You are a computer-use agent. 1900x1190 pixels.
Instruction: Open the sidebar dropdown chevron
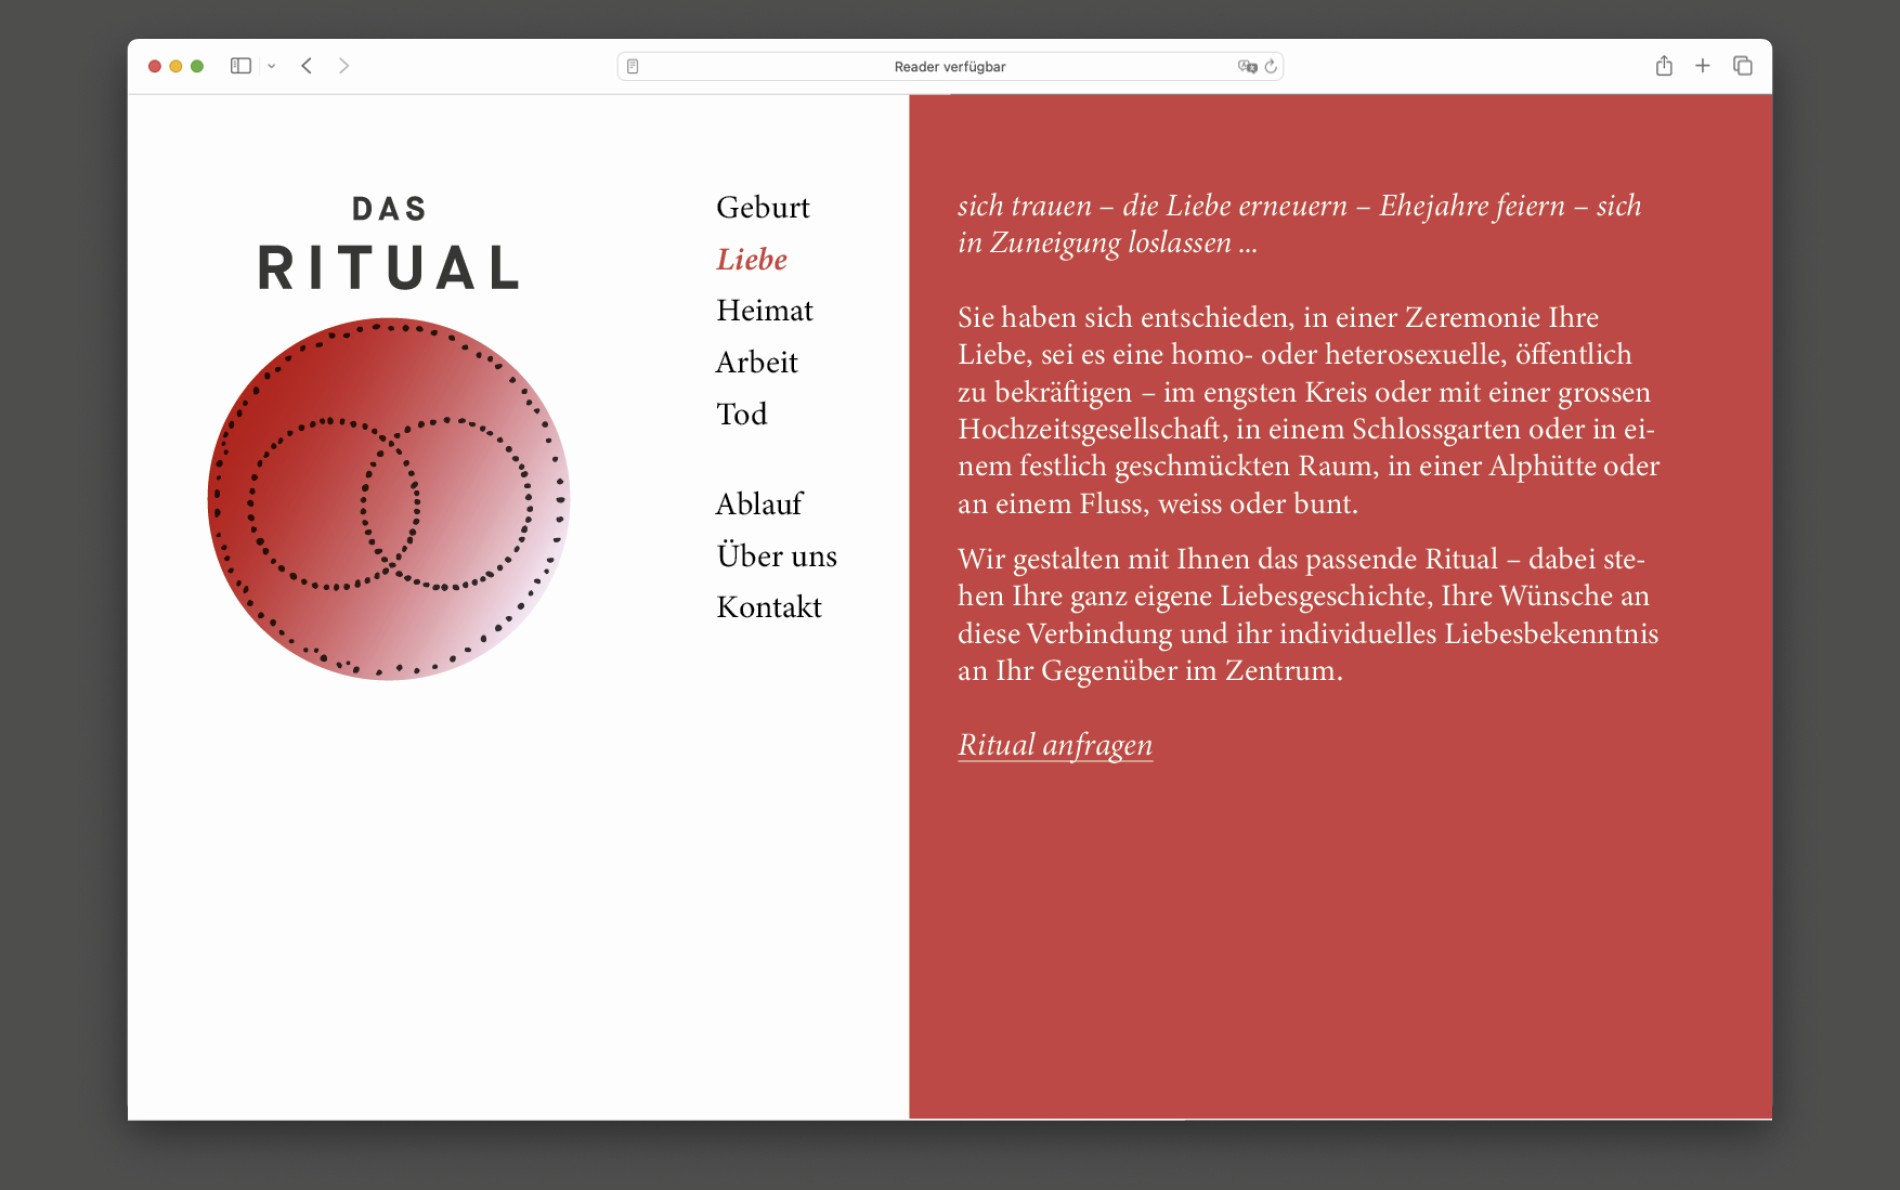(271, 66)
